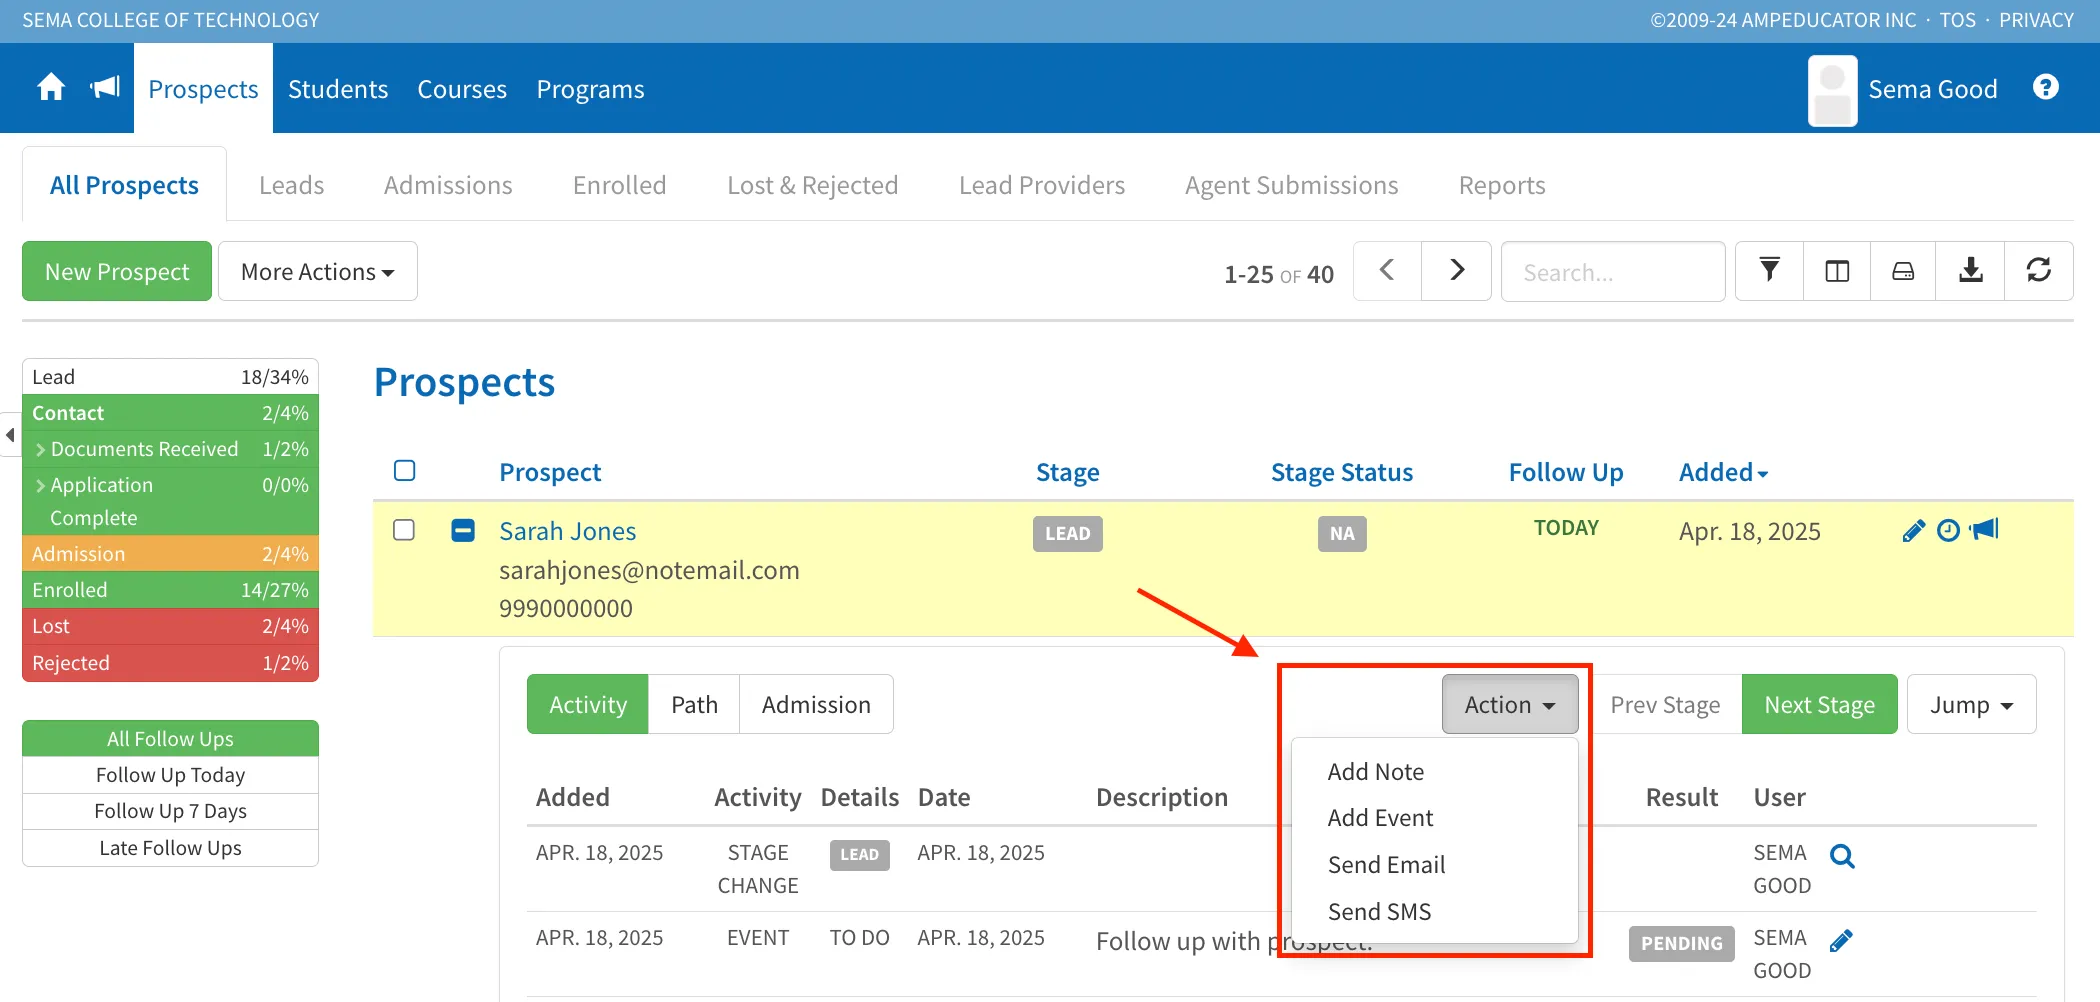This screenshot has height=1002, width=2100.
Task: Click the download export icon
Action: coord(1971,271)
